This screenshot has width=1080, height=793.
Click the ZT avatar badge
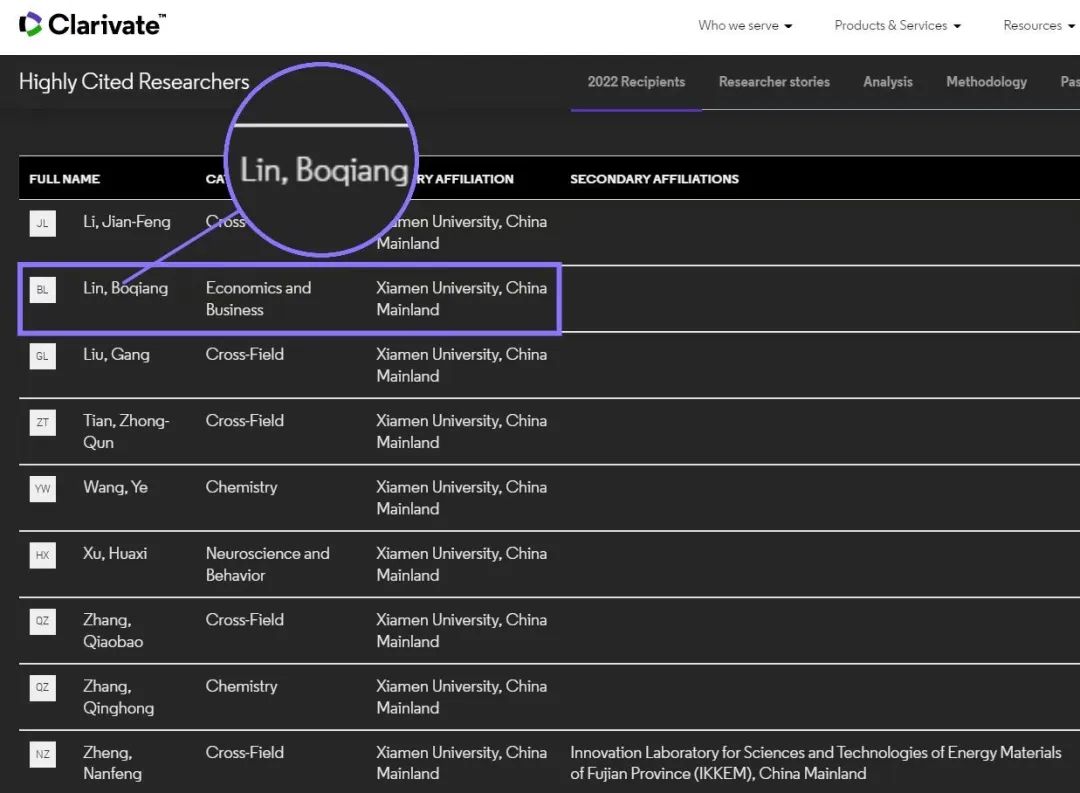click(x=42, y=422)
